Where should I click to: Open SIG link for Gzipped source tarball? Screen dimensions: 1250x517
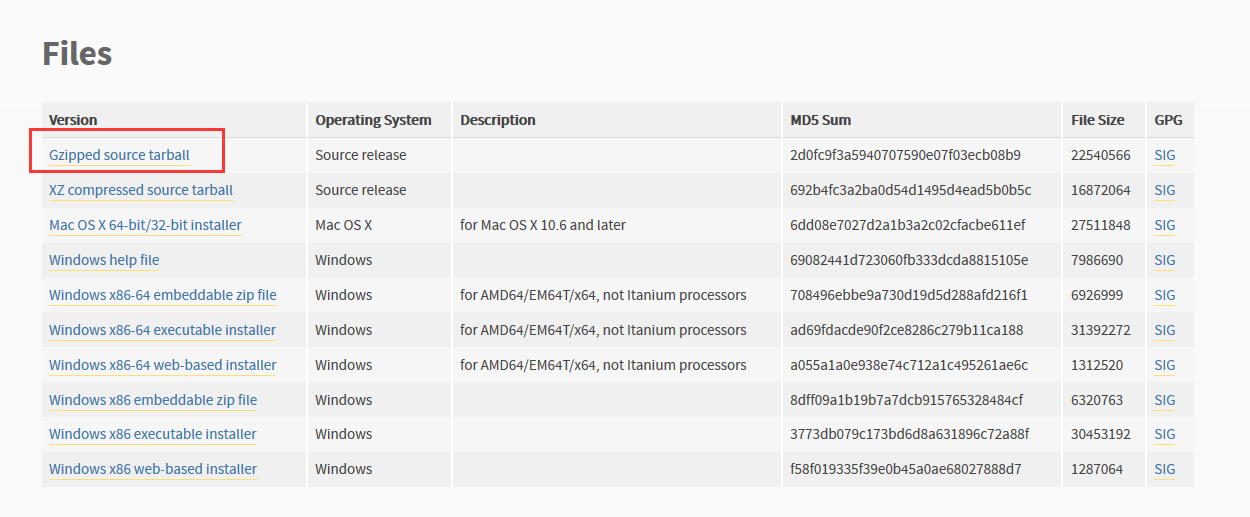point(1165,155)
